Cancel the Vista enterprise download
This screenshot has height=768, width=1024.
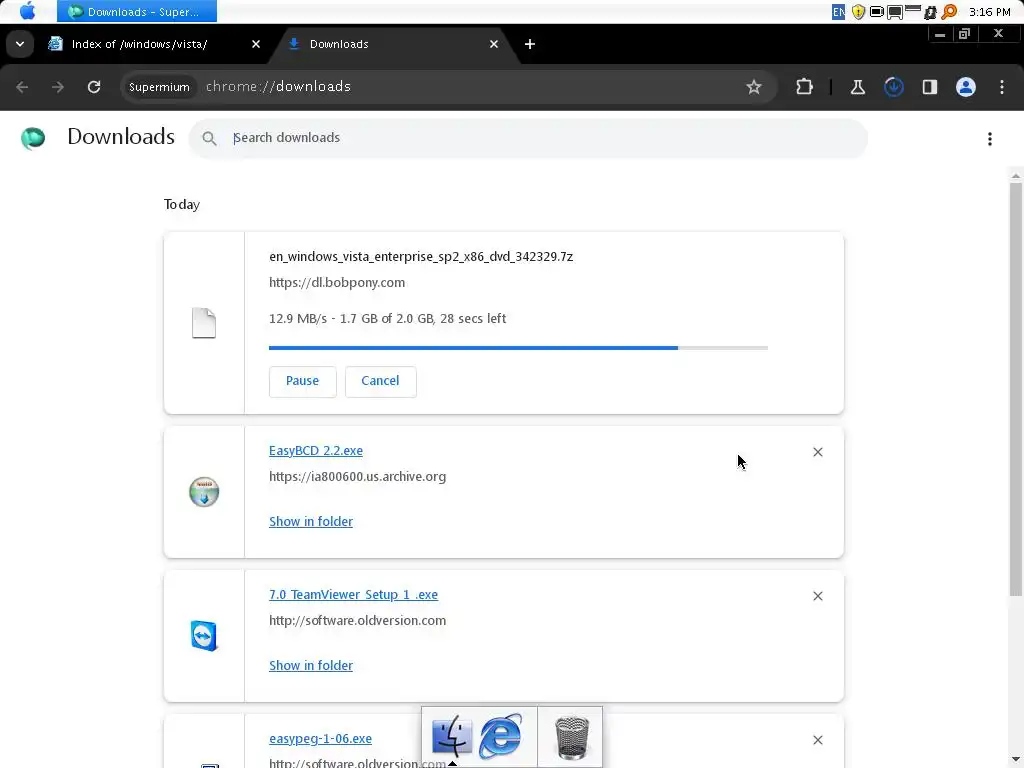point(380,381)
